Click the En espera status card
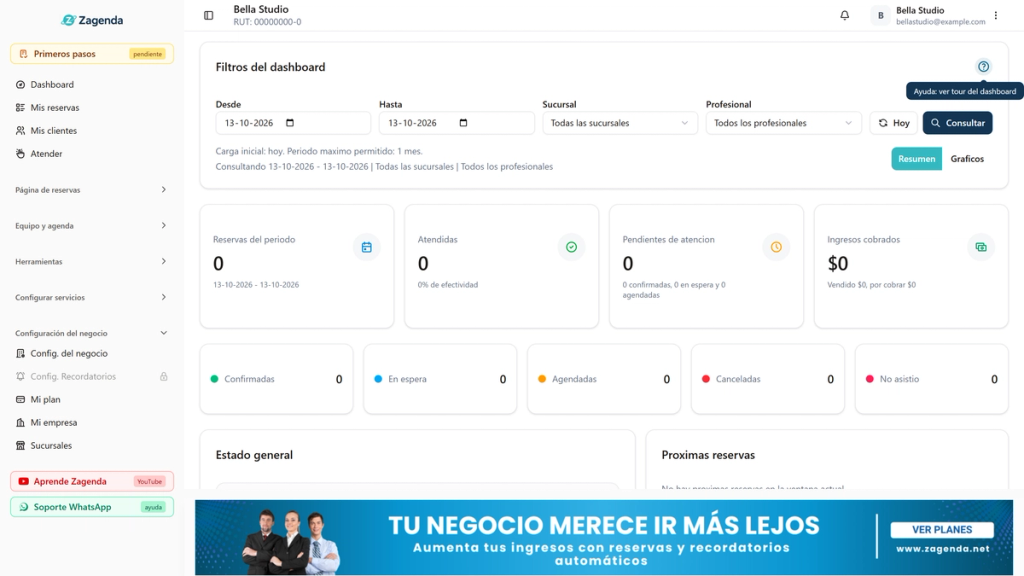Viewport: 1024px width, 576px height. [x=440, y=379]
